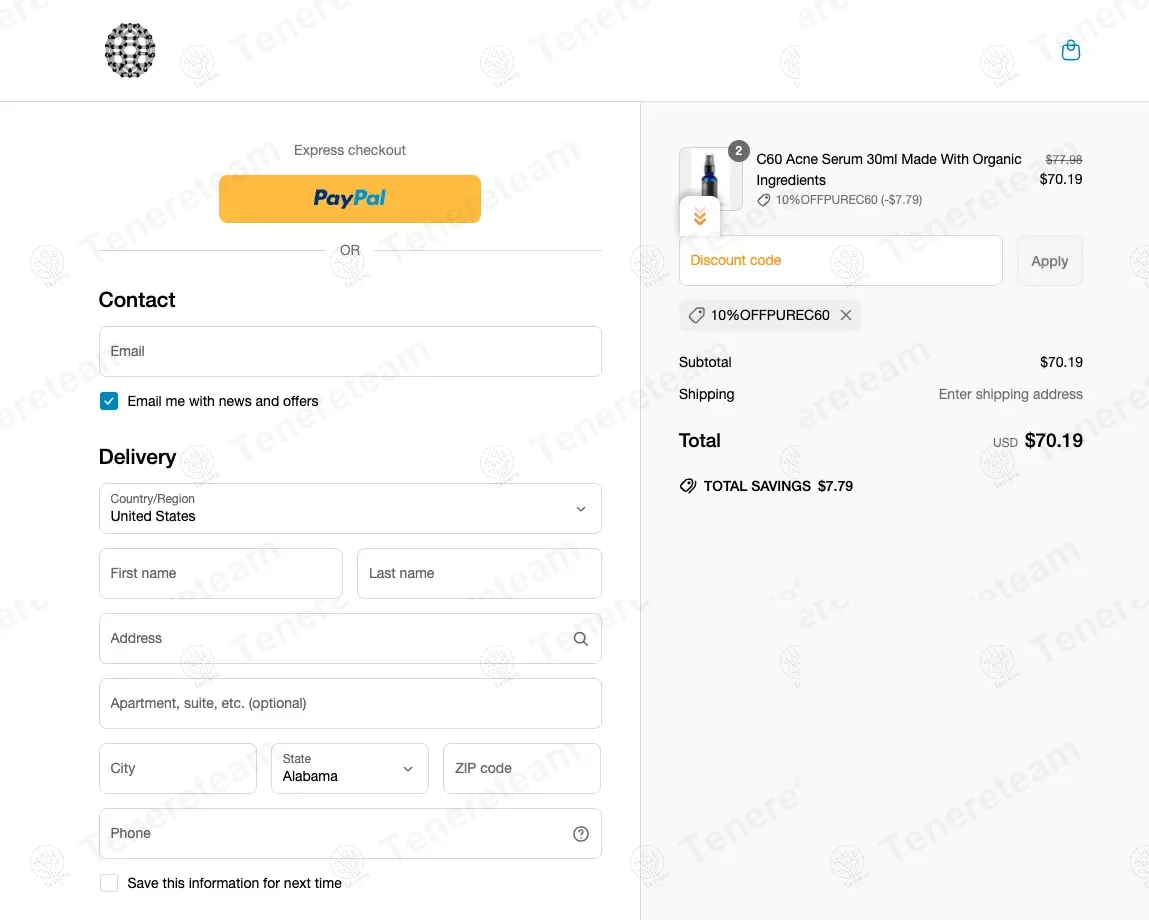Click the Apartment, suite optional field
This screenshot has height=920, width=1149.
[x=350, y=704]
